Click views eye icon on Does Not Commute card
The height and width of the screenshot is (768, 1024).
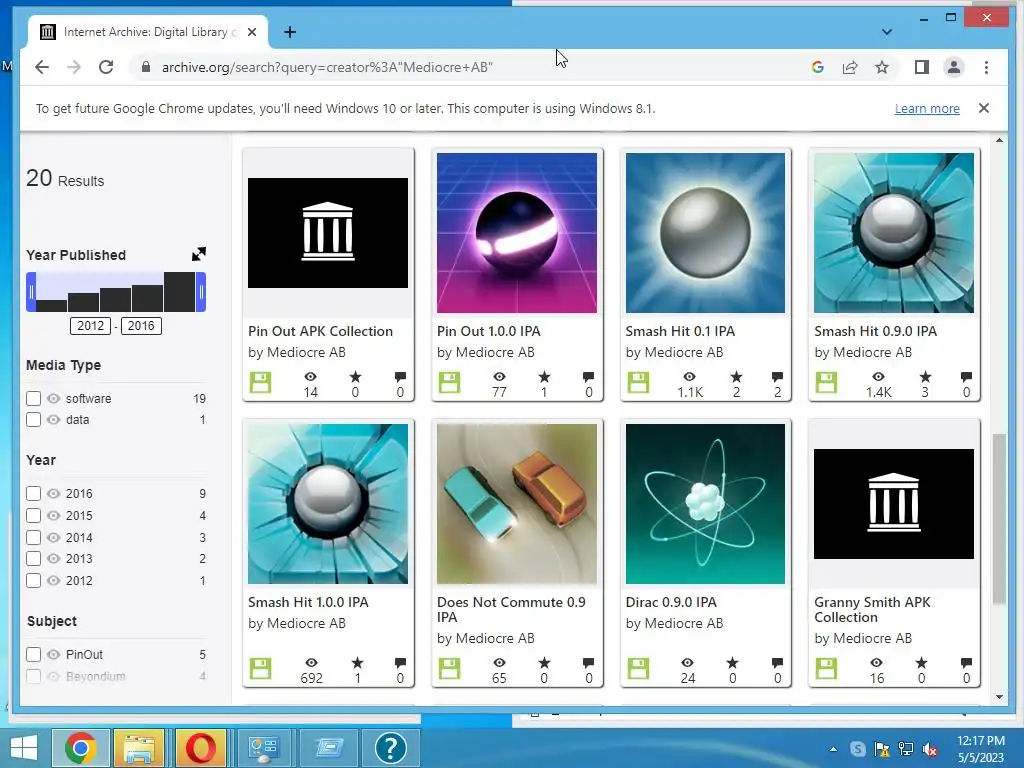point(499,663)
